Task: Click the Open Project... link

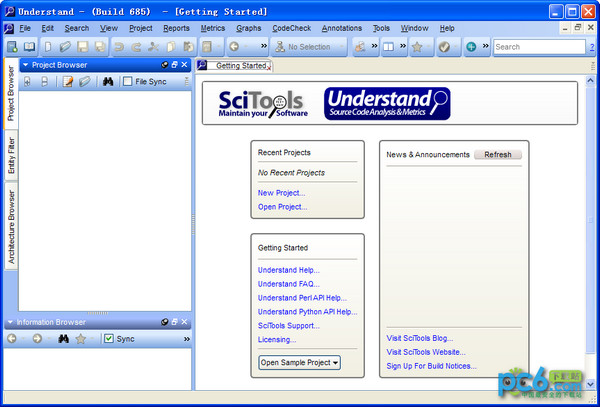Action: click(x=282, y=207)
